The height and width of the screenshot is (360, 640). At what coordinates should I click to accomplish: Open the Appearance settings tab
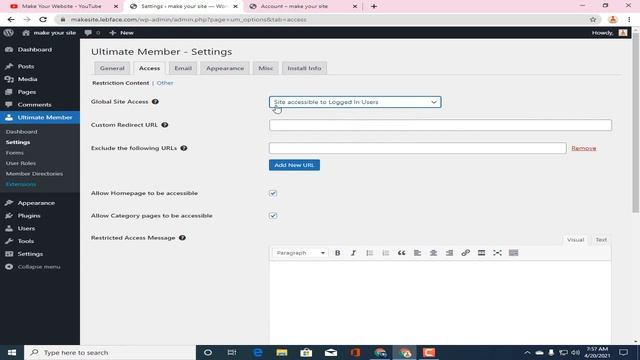point(225,68)
